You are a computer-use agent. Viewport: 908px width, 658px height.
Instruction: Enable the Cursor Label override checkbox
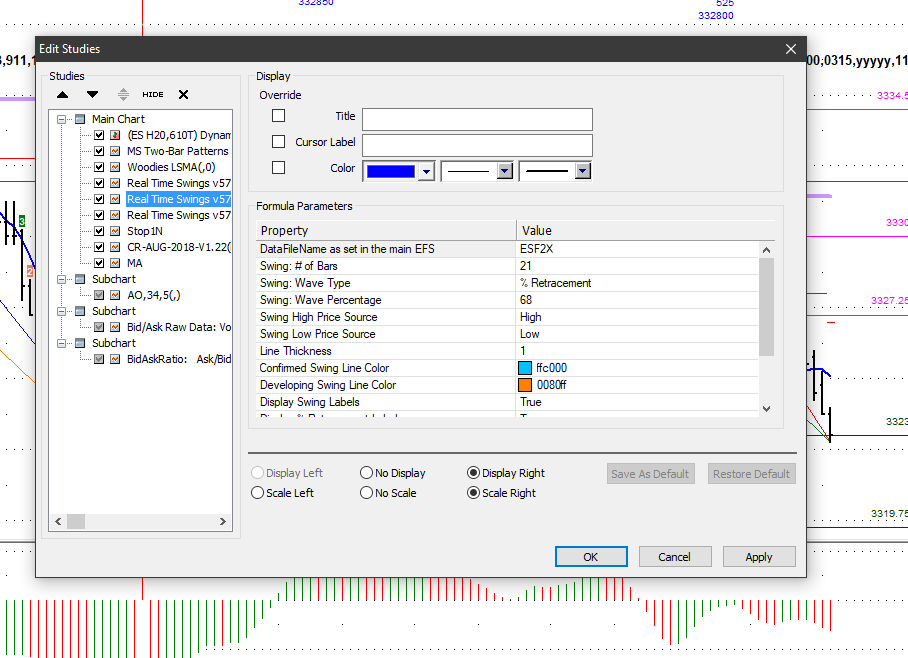point(279,142)
